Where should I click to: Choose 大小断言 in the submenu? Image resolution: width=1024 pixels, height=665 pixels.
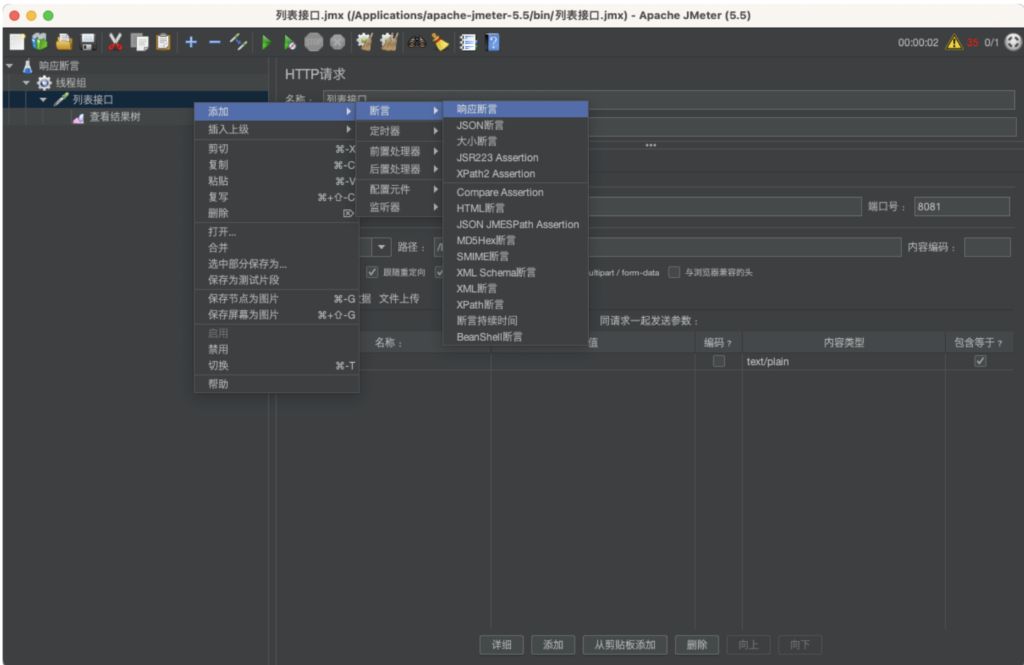pos(516,141)
